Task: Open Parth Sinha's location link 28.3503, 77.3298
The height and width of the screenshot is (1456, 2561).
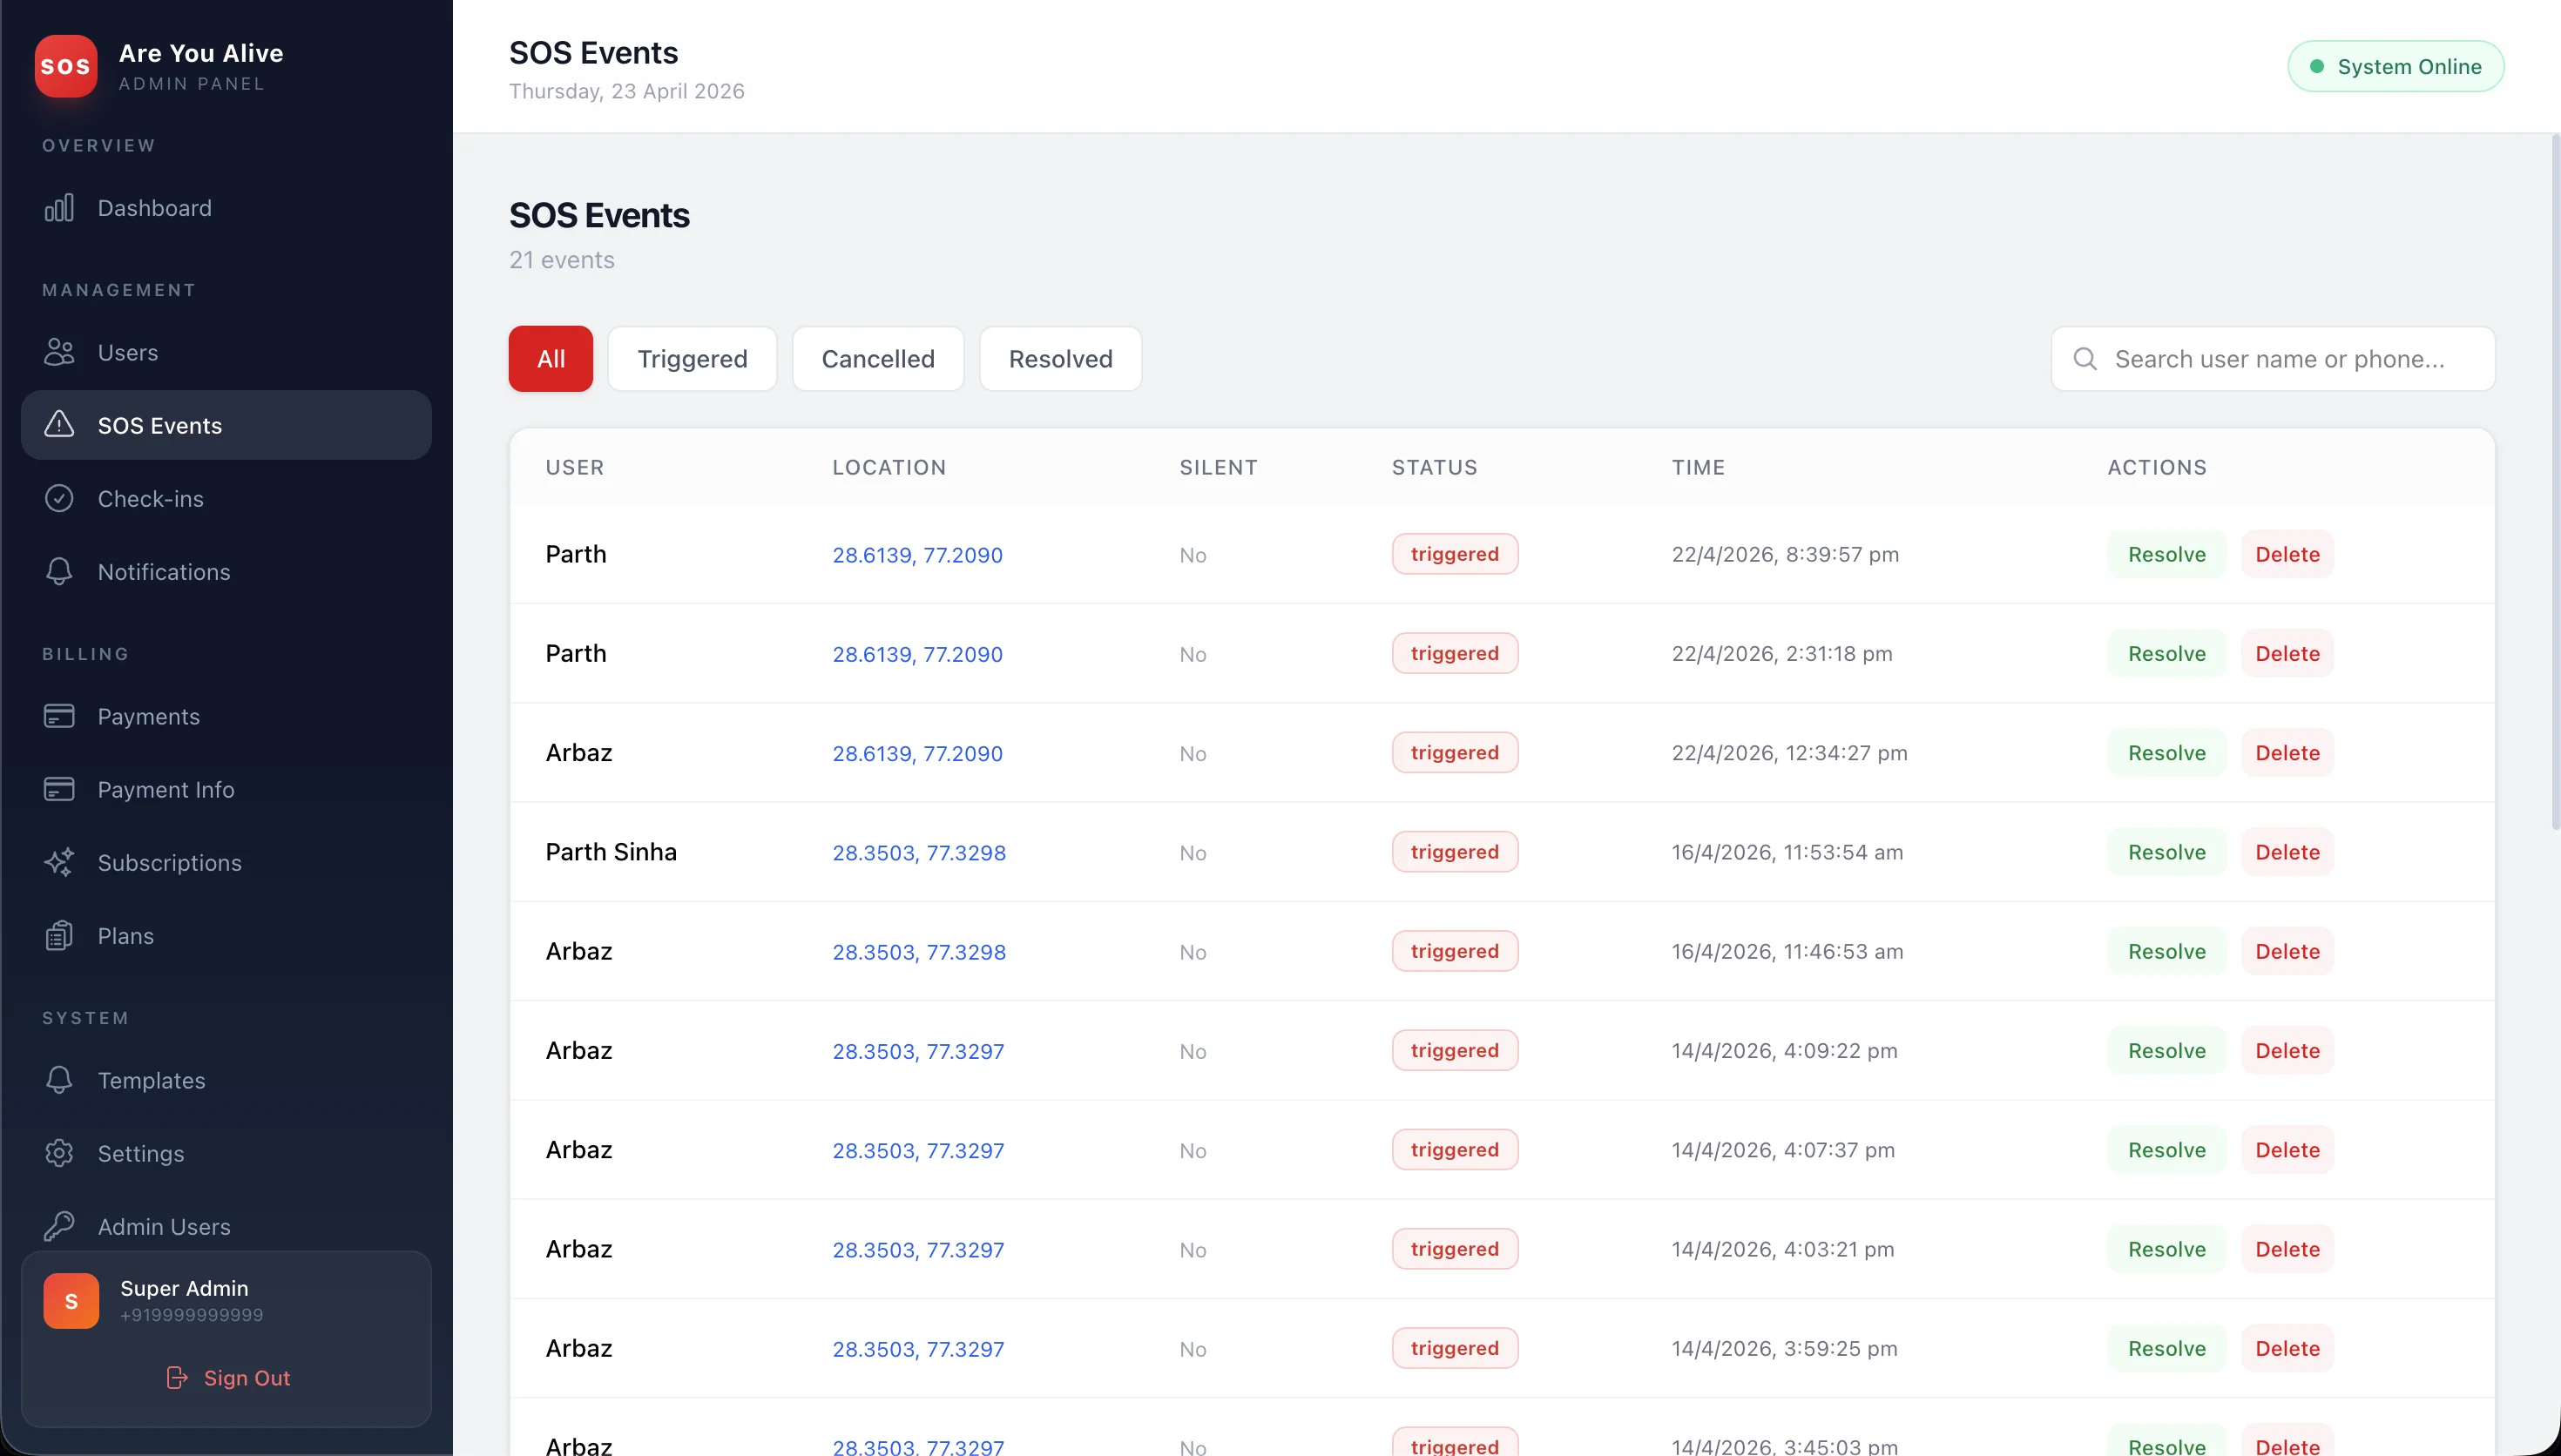Action: [918, 852]
